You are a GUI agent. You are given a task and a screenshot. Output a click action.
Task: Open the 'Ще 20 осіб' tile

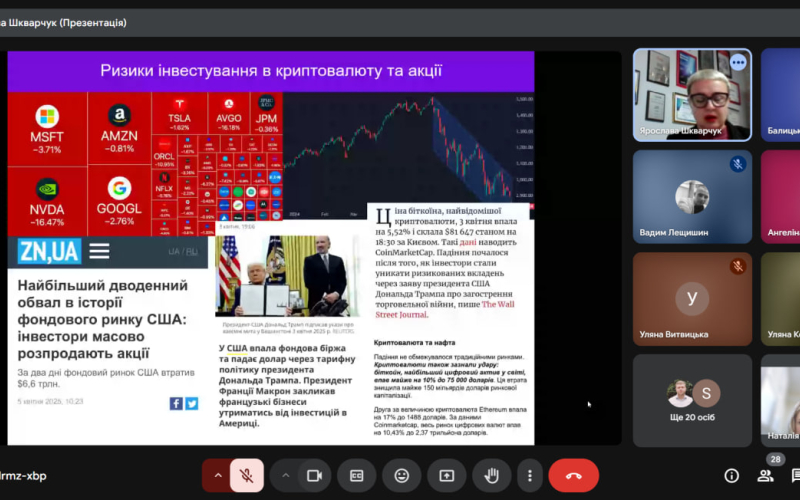pyautogui.click(x=692, y=401)
